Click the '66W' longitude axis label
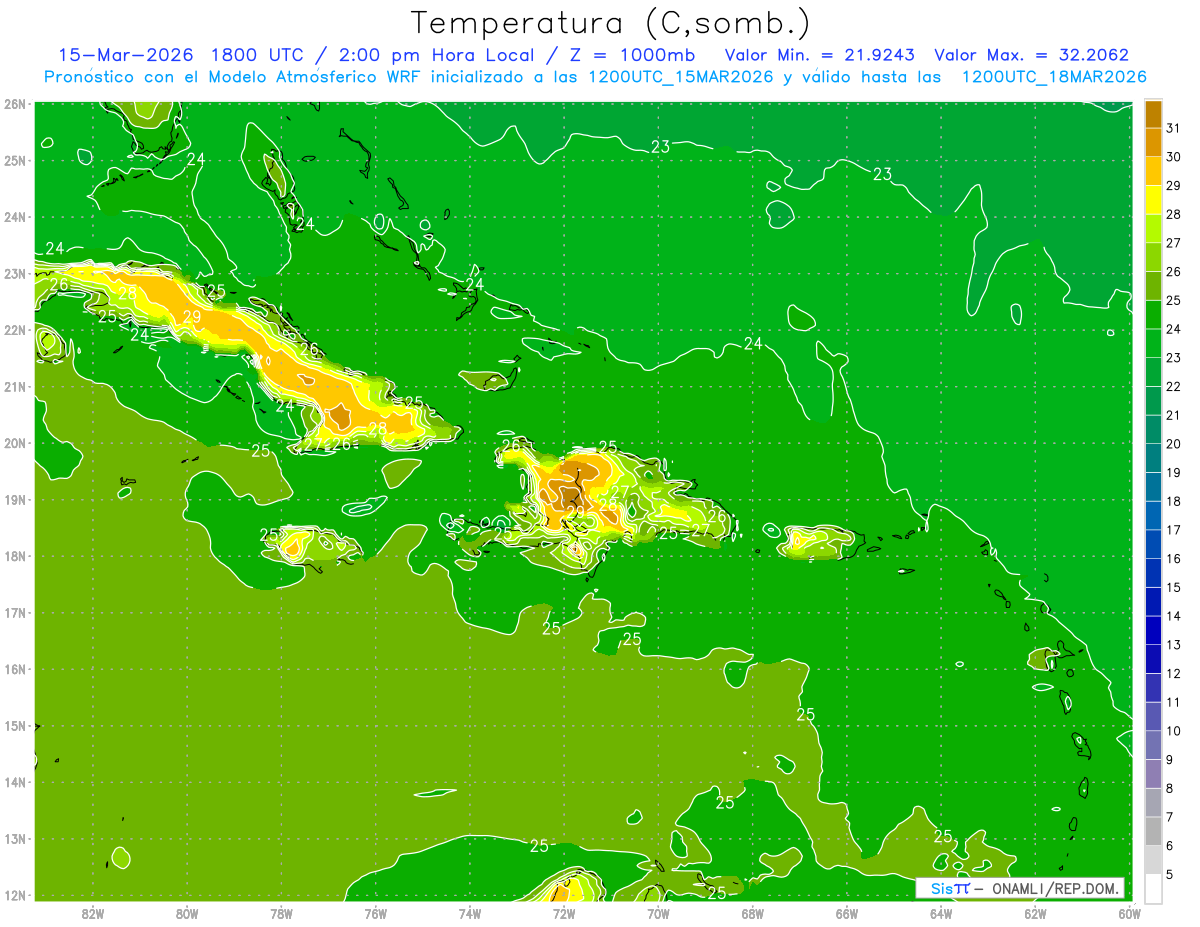Screen dimensions: 1200x927 coord(847,912)
